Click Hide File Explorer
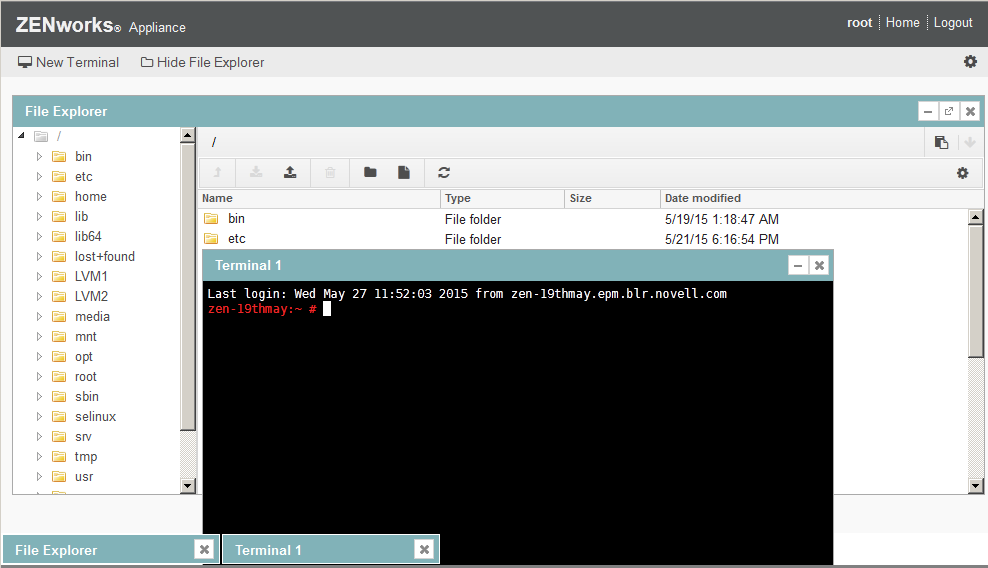Image resolution: width=988 pixels, height=568 pixels. pyautogui.click(x=202, y=62)
